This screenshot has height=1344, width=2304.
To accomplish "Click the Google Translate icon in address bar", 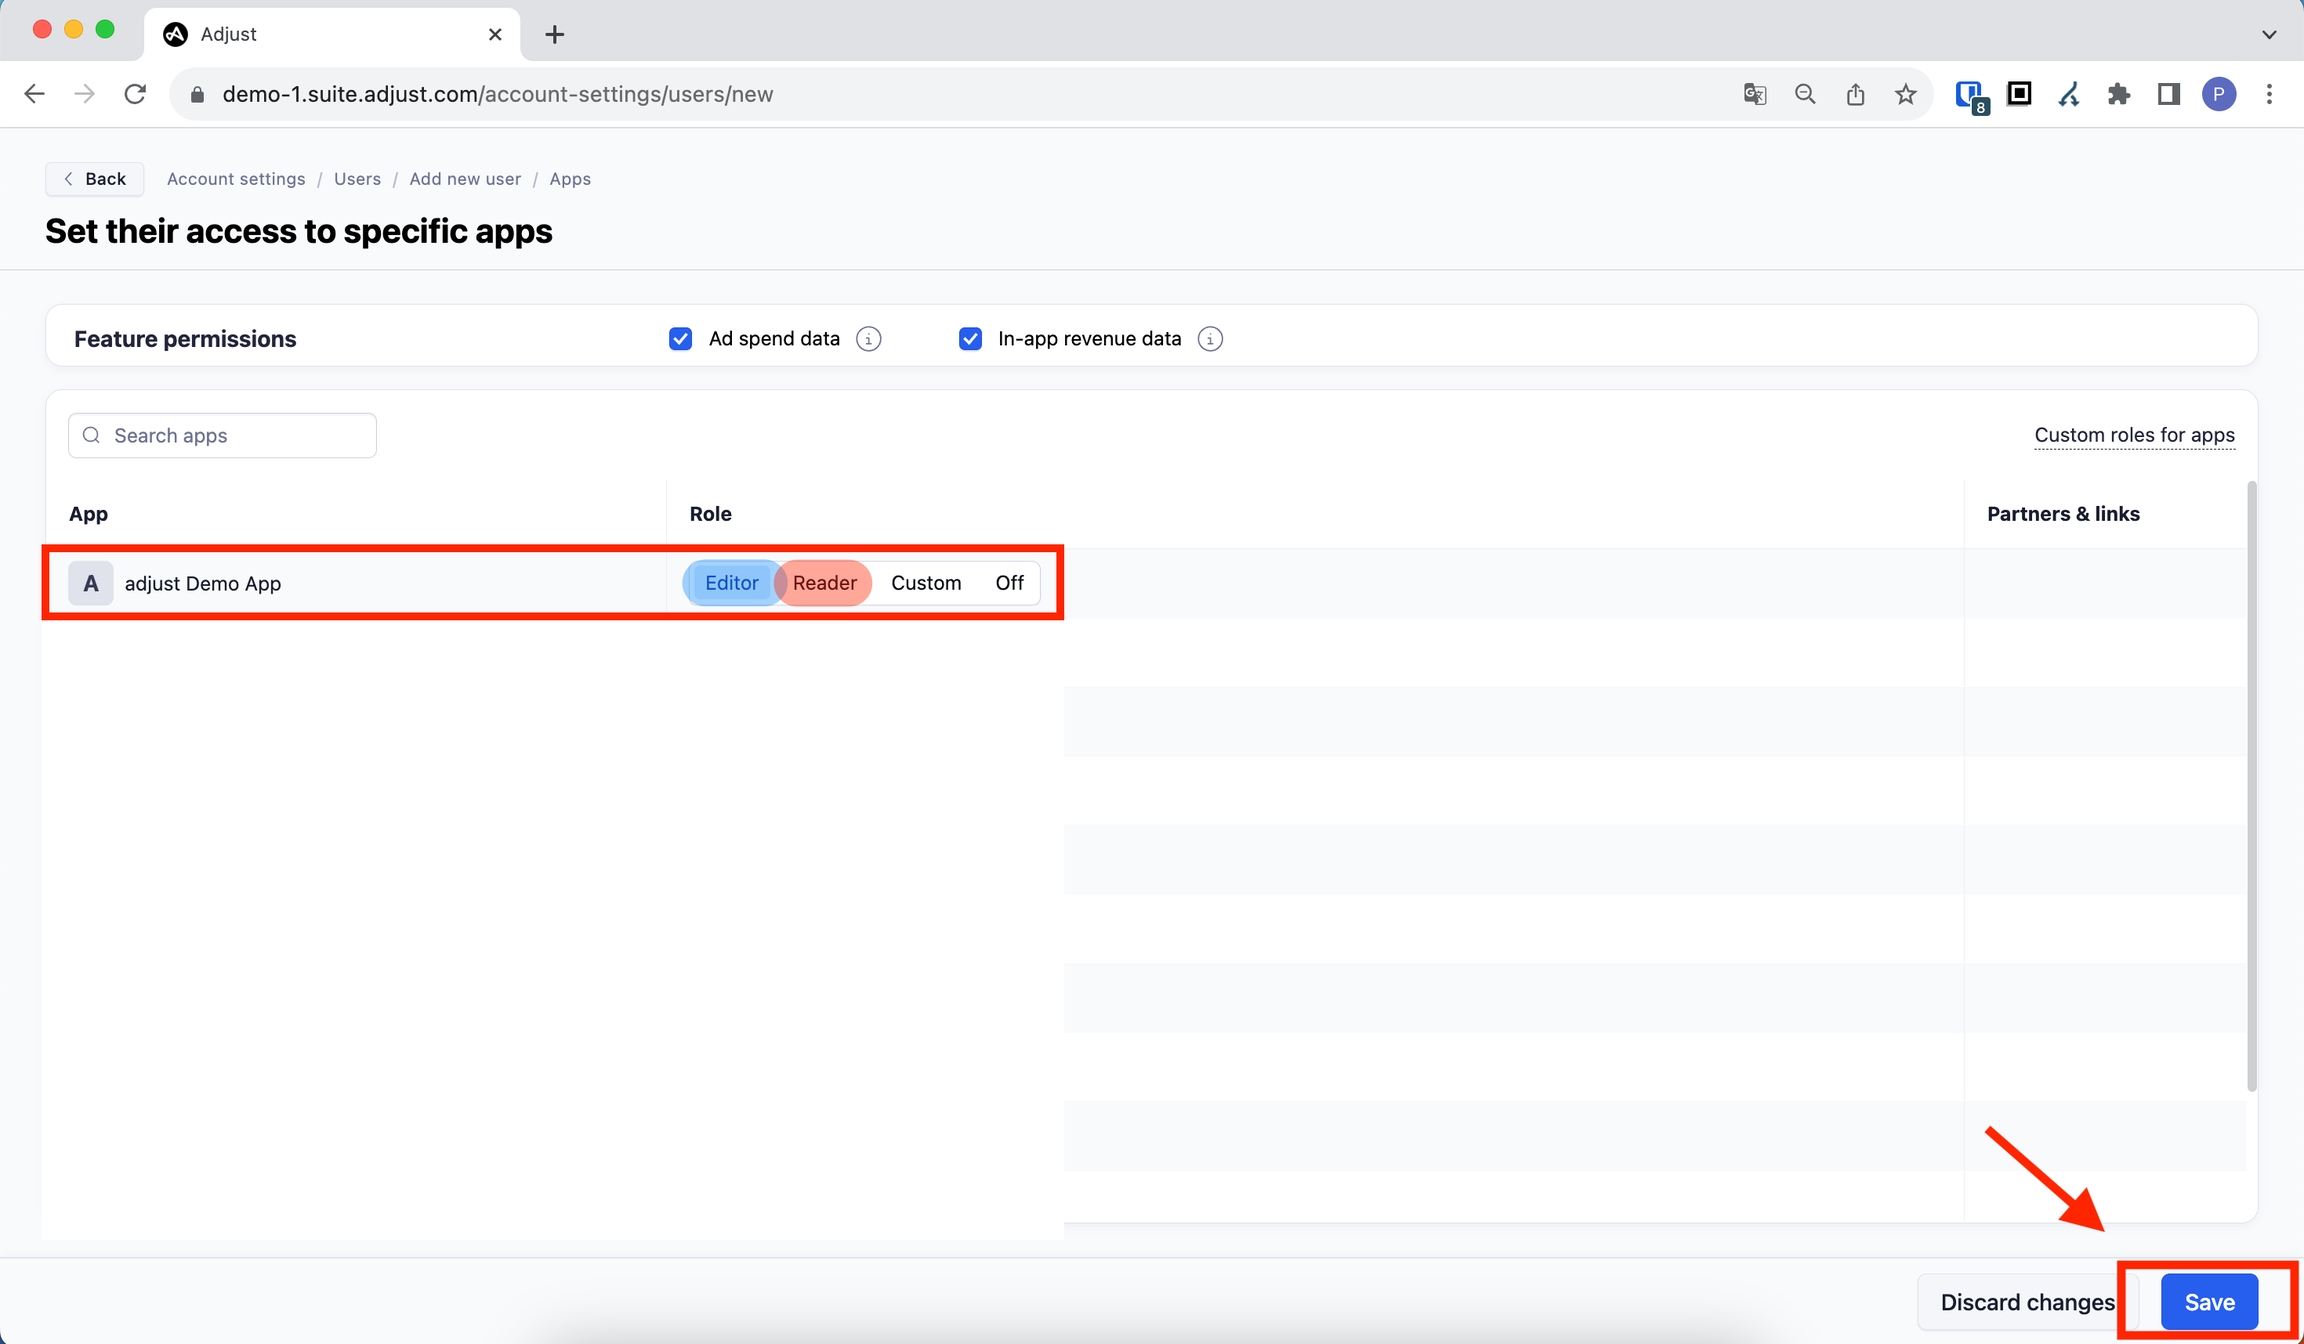I will tap(1754, 94).
